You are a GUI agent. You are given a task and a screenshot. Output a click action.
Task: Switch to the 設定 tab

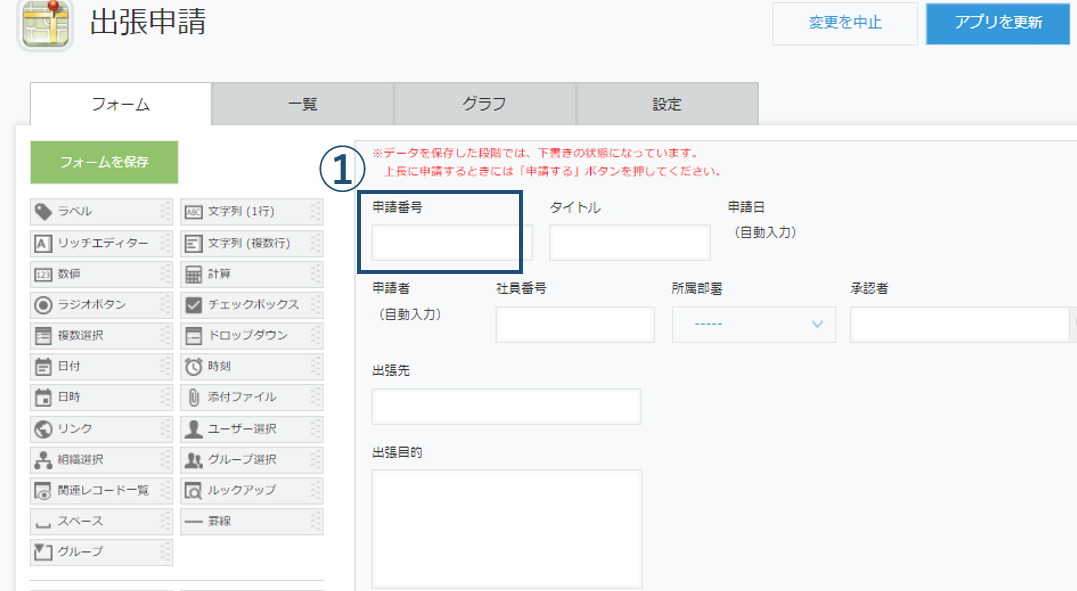click(667, 104)
